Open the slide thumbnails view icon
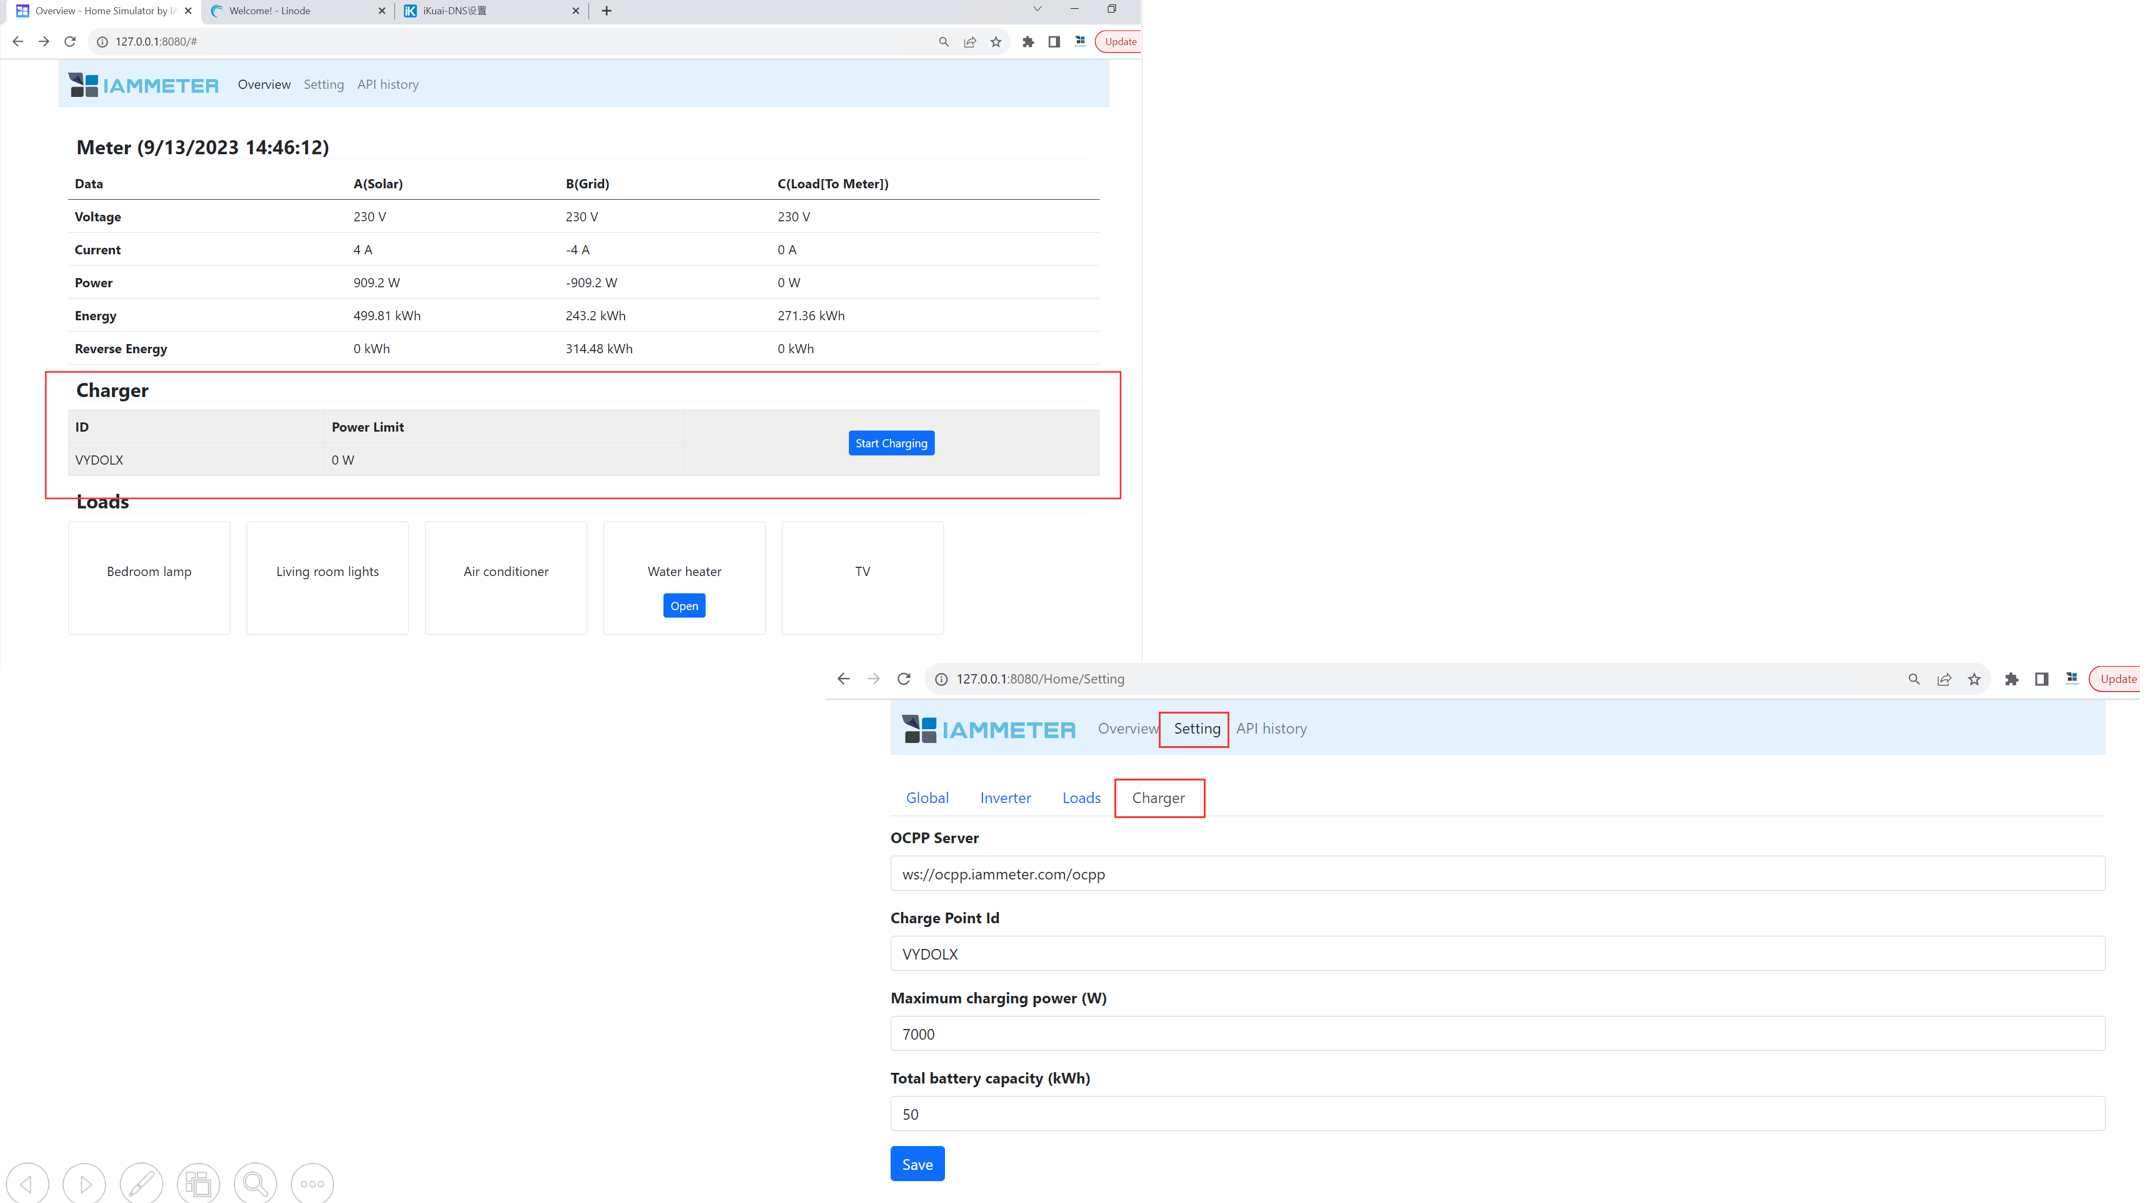The height and width of the screenshot is (1203, 2151). click(x=198, y=1183)
